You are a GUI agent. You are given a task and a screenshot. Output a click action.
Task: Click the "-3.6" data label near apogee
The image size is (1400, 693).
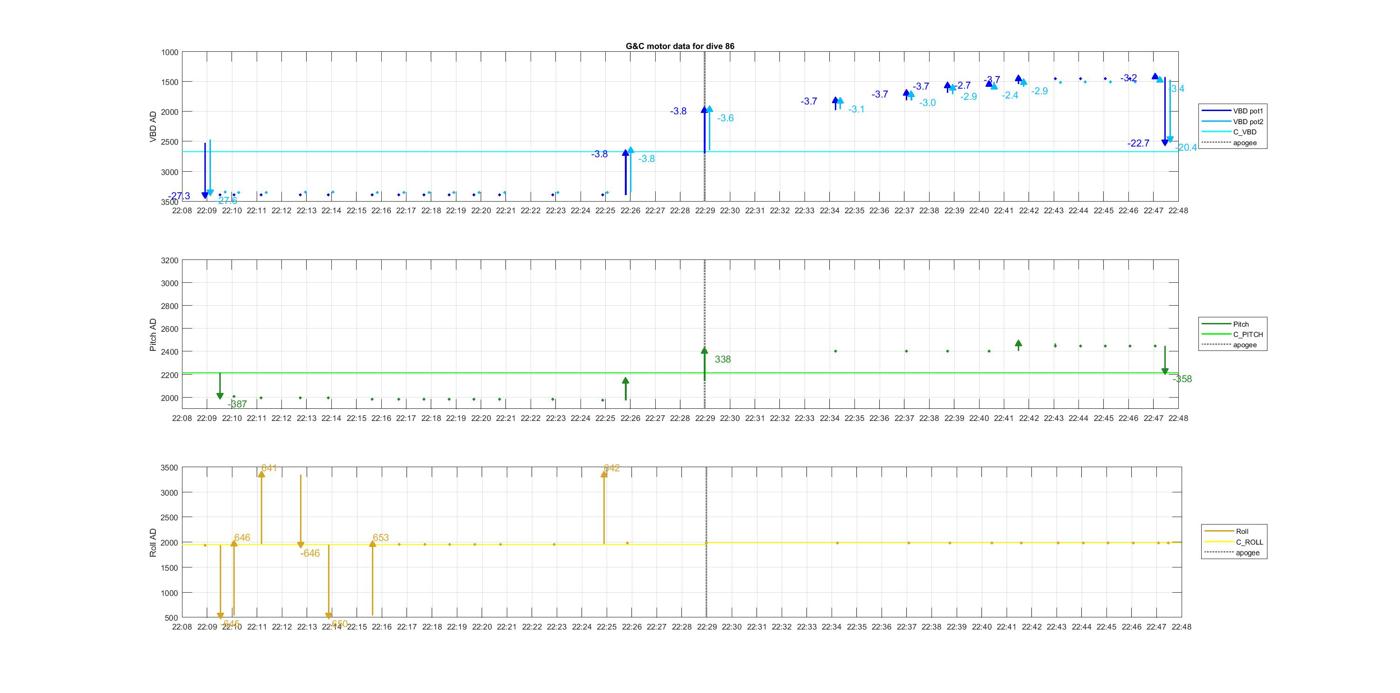coord(725,118)
